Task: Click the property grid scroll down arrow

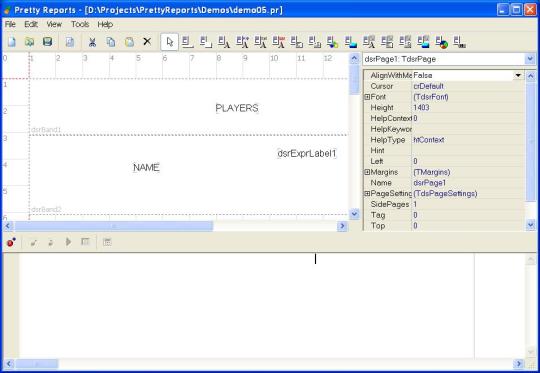Action: [x=530, y=225]
